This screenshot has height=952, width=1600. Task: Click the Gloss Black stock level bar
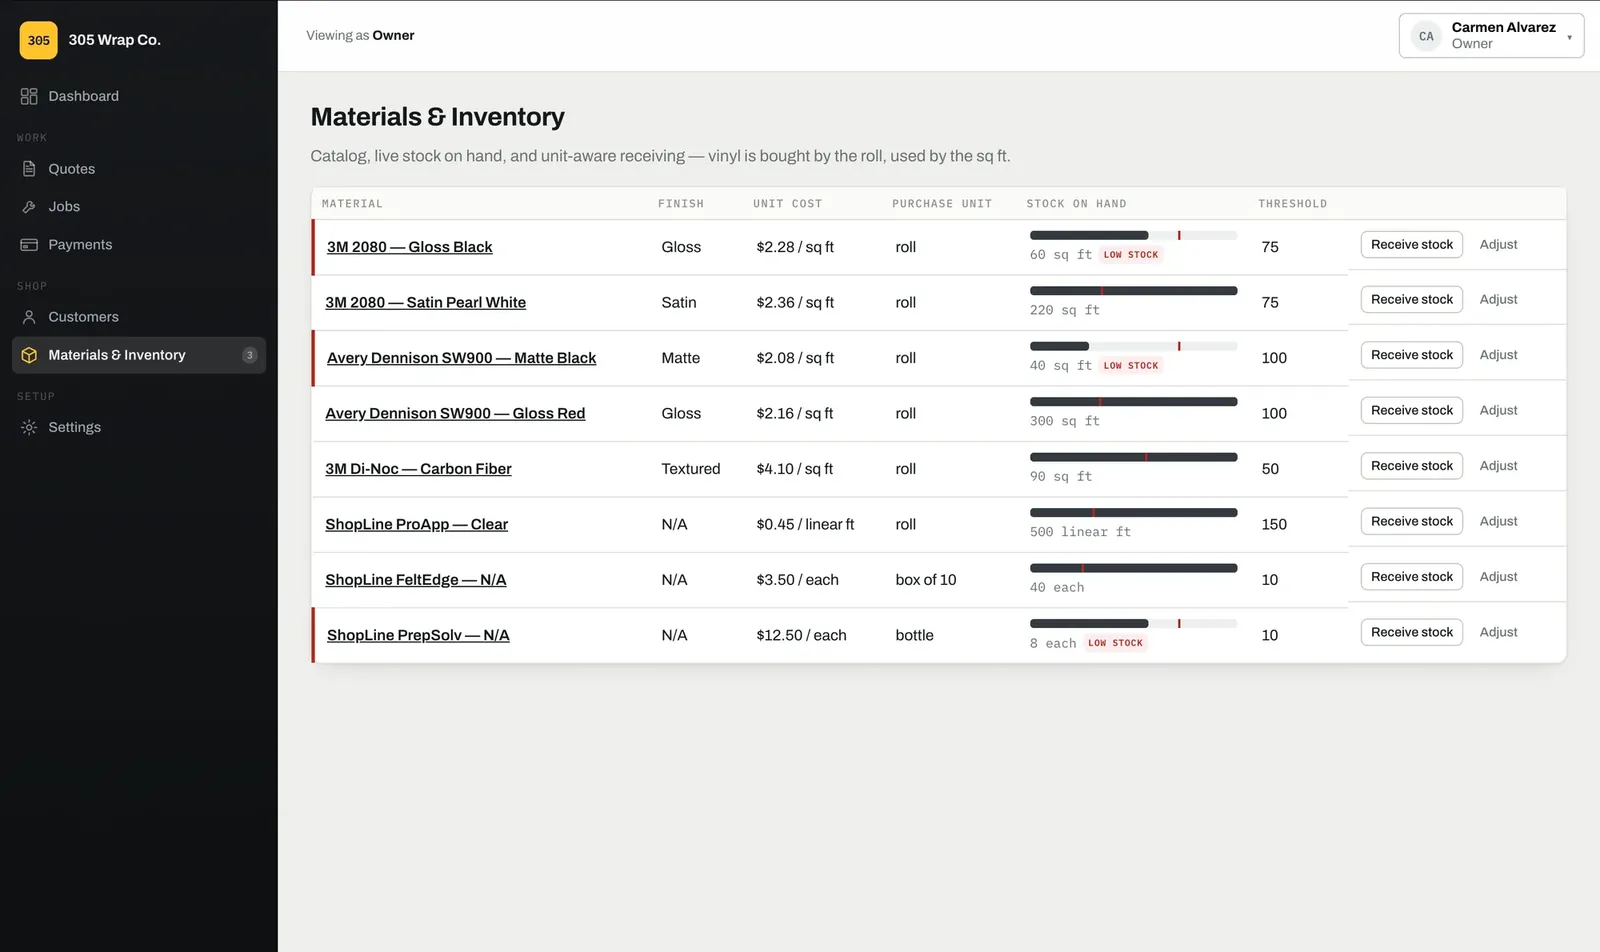[x=1133, y=235]
